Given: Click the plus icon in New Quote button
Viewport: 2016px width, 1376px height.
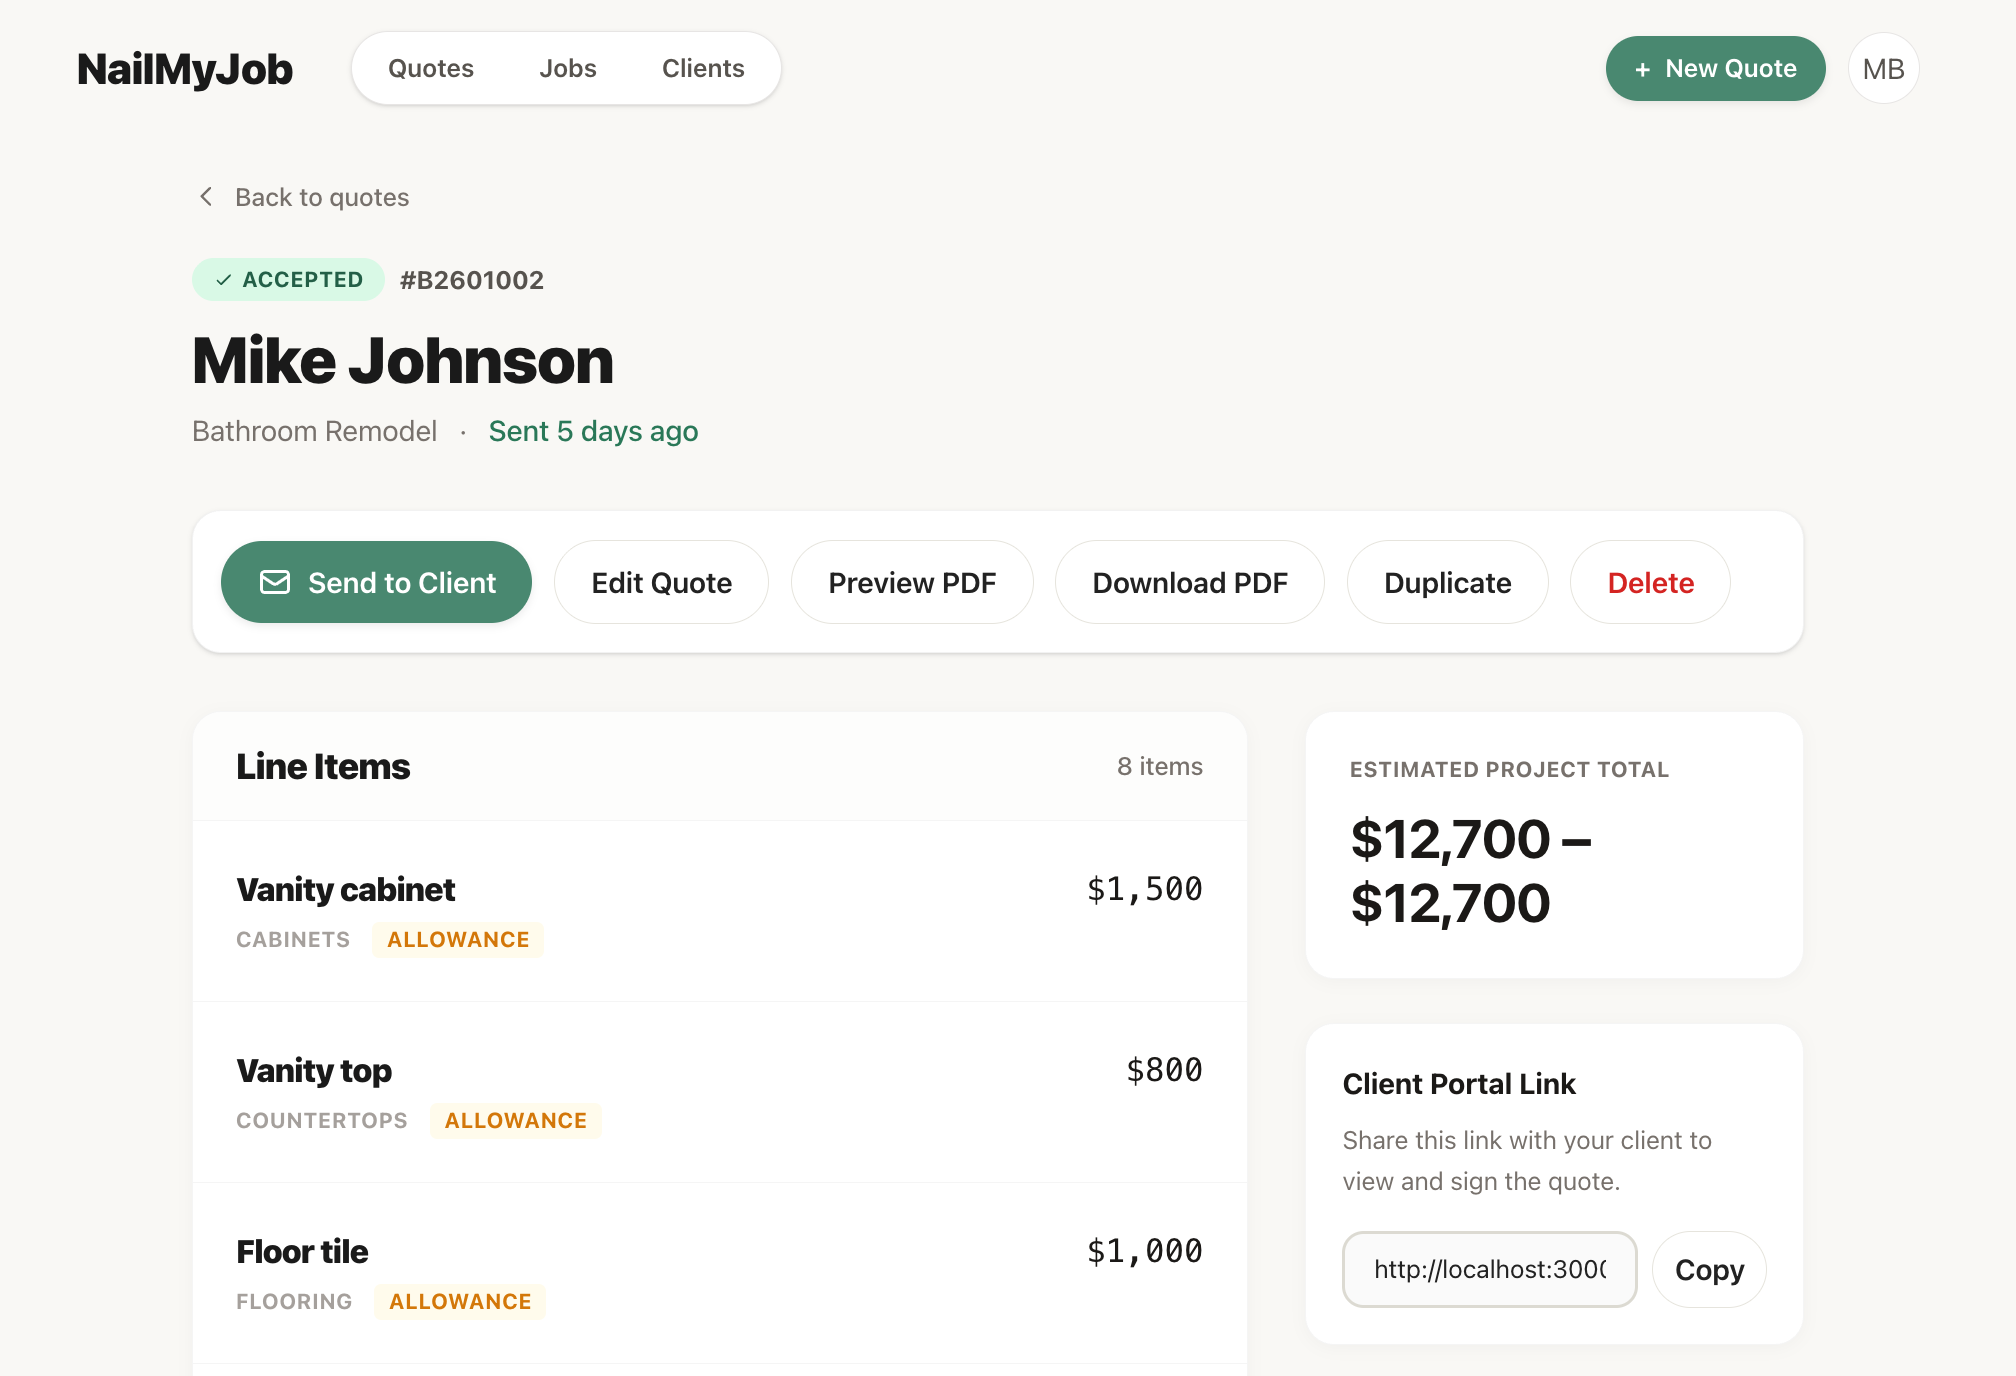Looking at the screenshot, I should click(x=1640, y=69).
